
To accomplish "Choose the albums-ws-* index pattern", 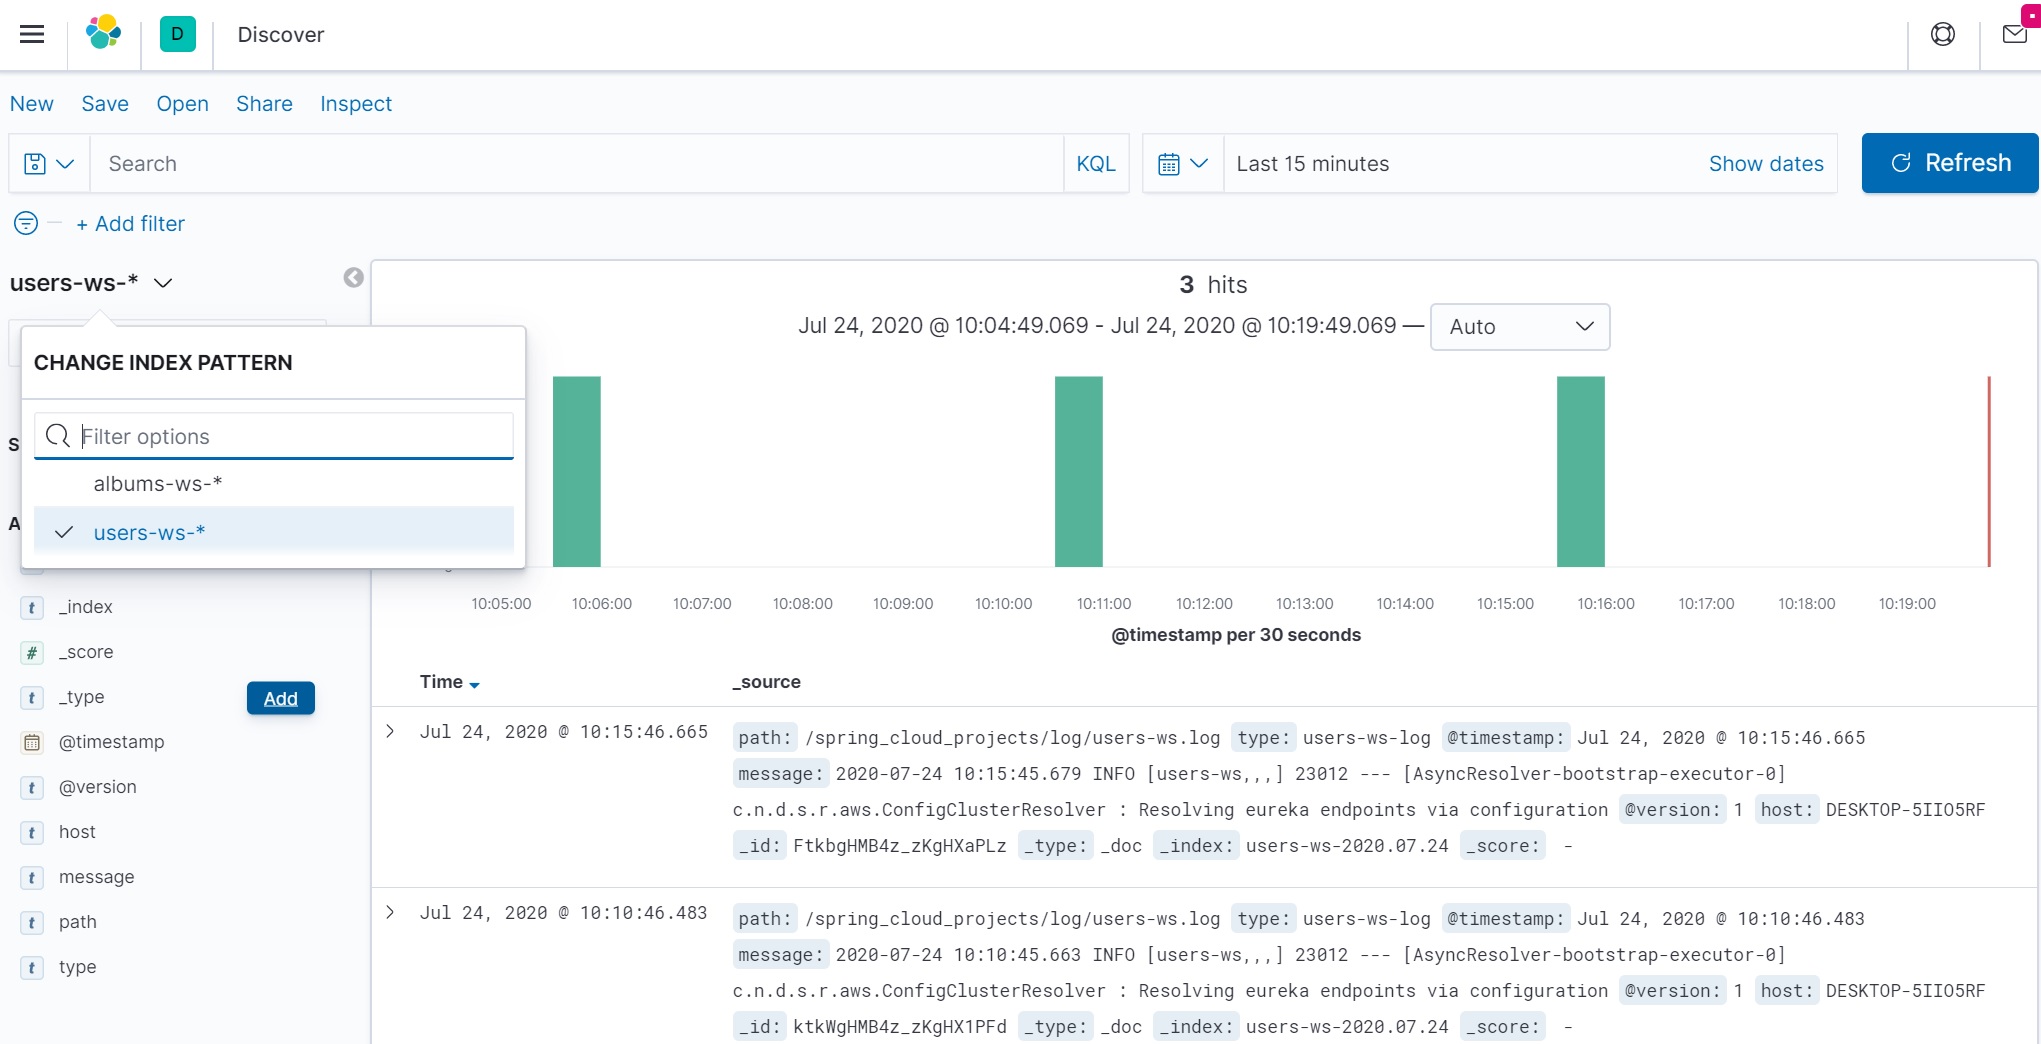I will coord(158,484).
